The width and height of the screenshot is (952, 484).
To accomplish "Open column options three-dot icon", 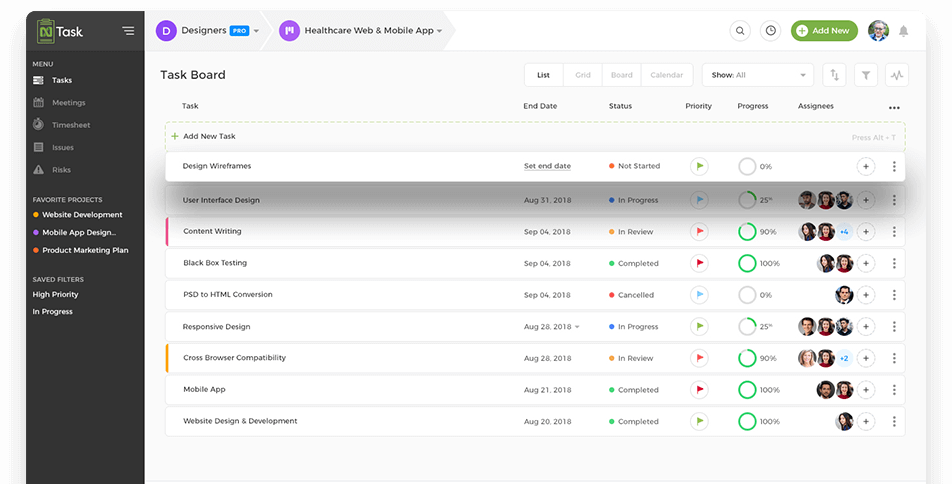I will [894, 107].
